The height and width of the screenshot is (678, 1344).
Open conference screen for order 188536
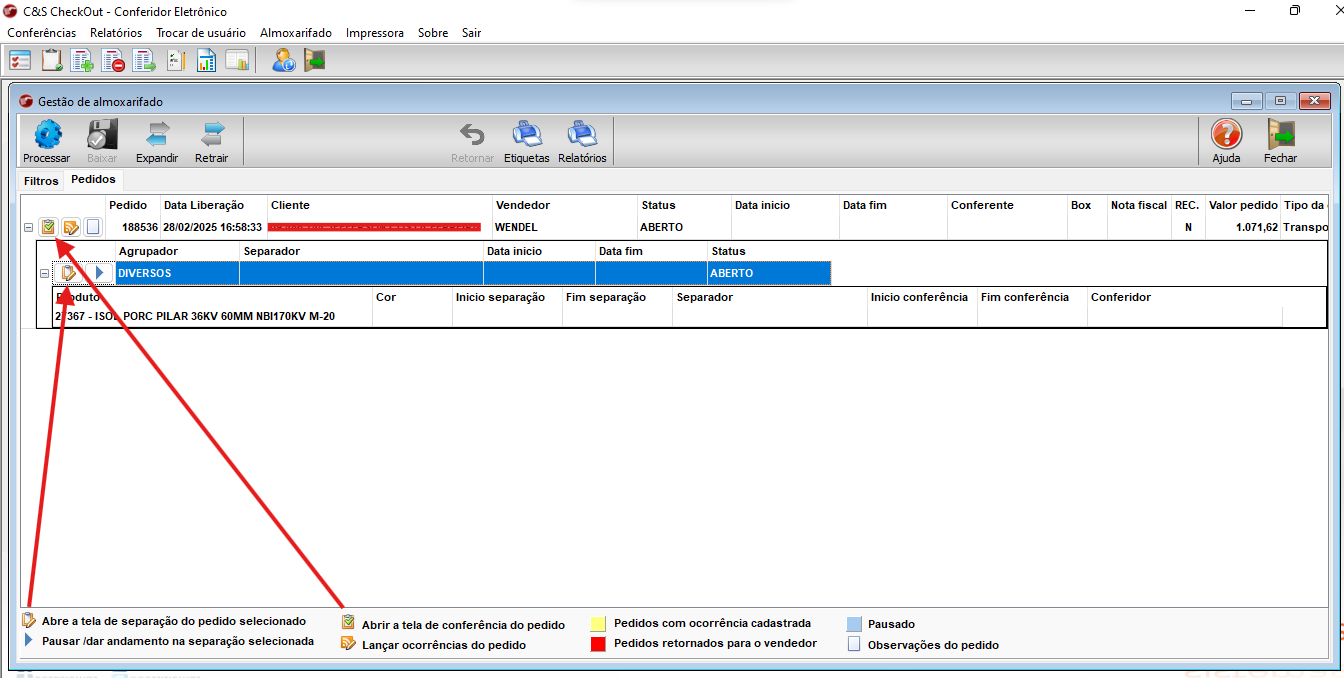coord(48,227)
